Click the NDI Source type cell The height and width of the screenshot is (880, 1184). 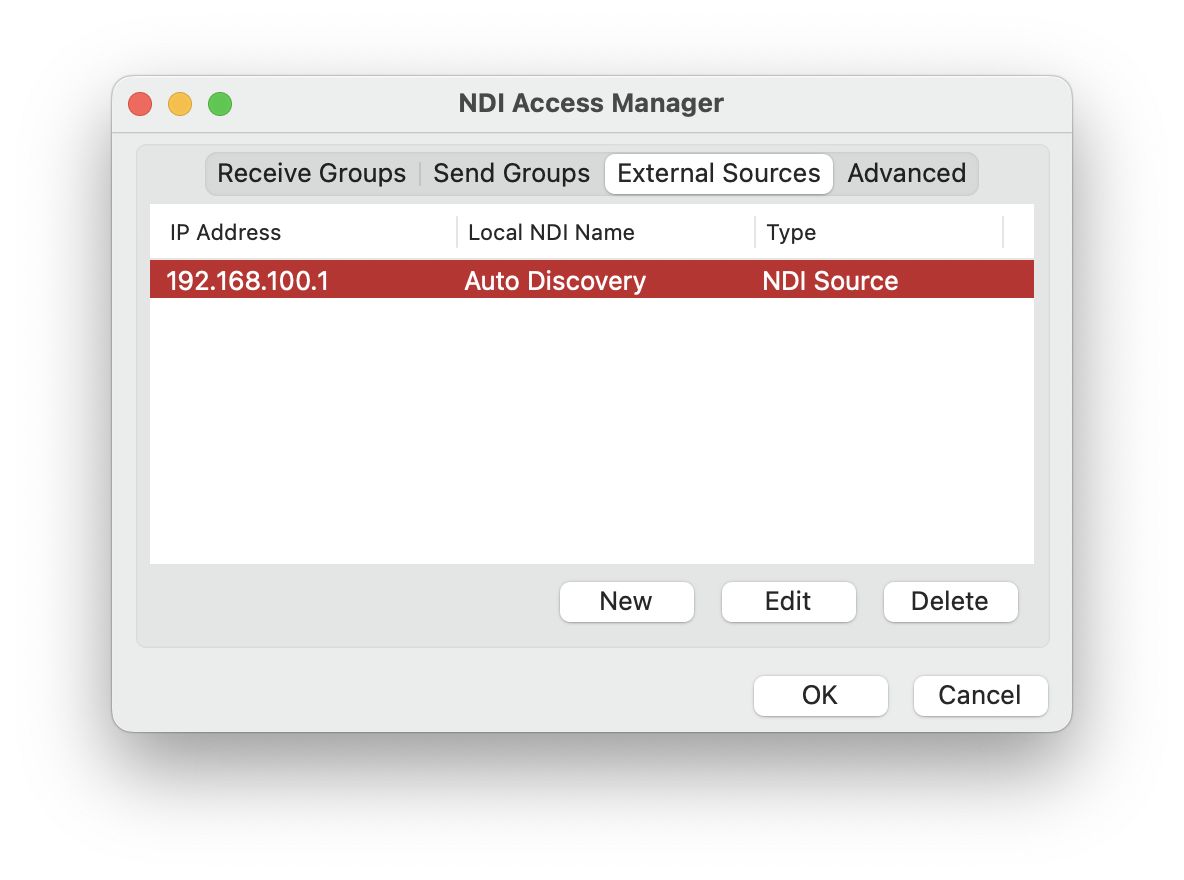click(830, 281)
